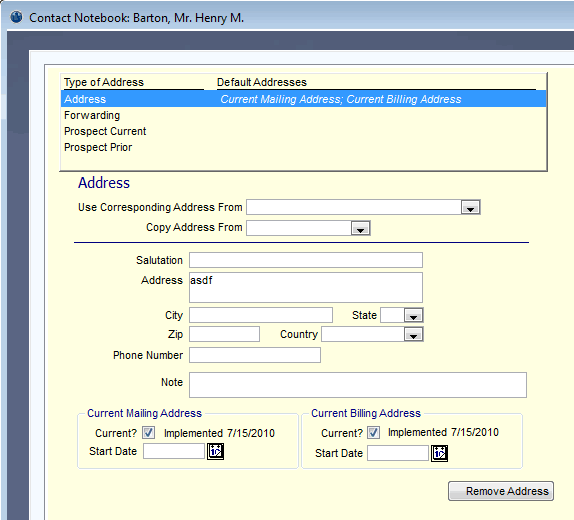Click the Remove Address button
The image size is (574, 520).
[x=501, y=491]
